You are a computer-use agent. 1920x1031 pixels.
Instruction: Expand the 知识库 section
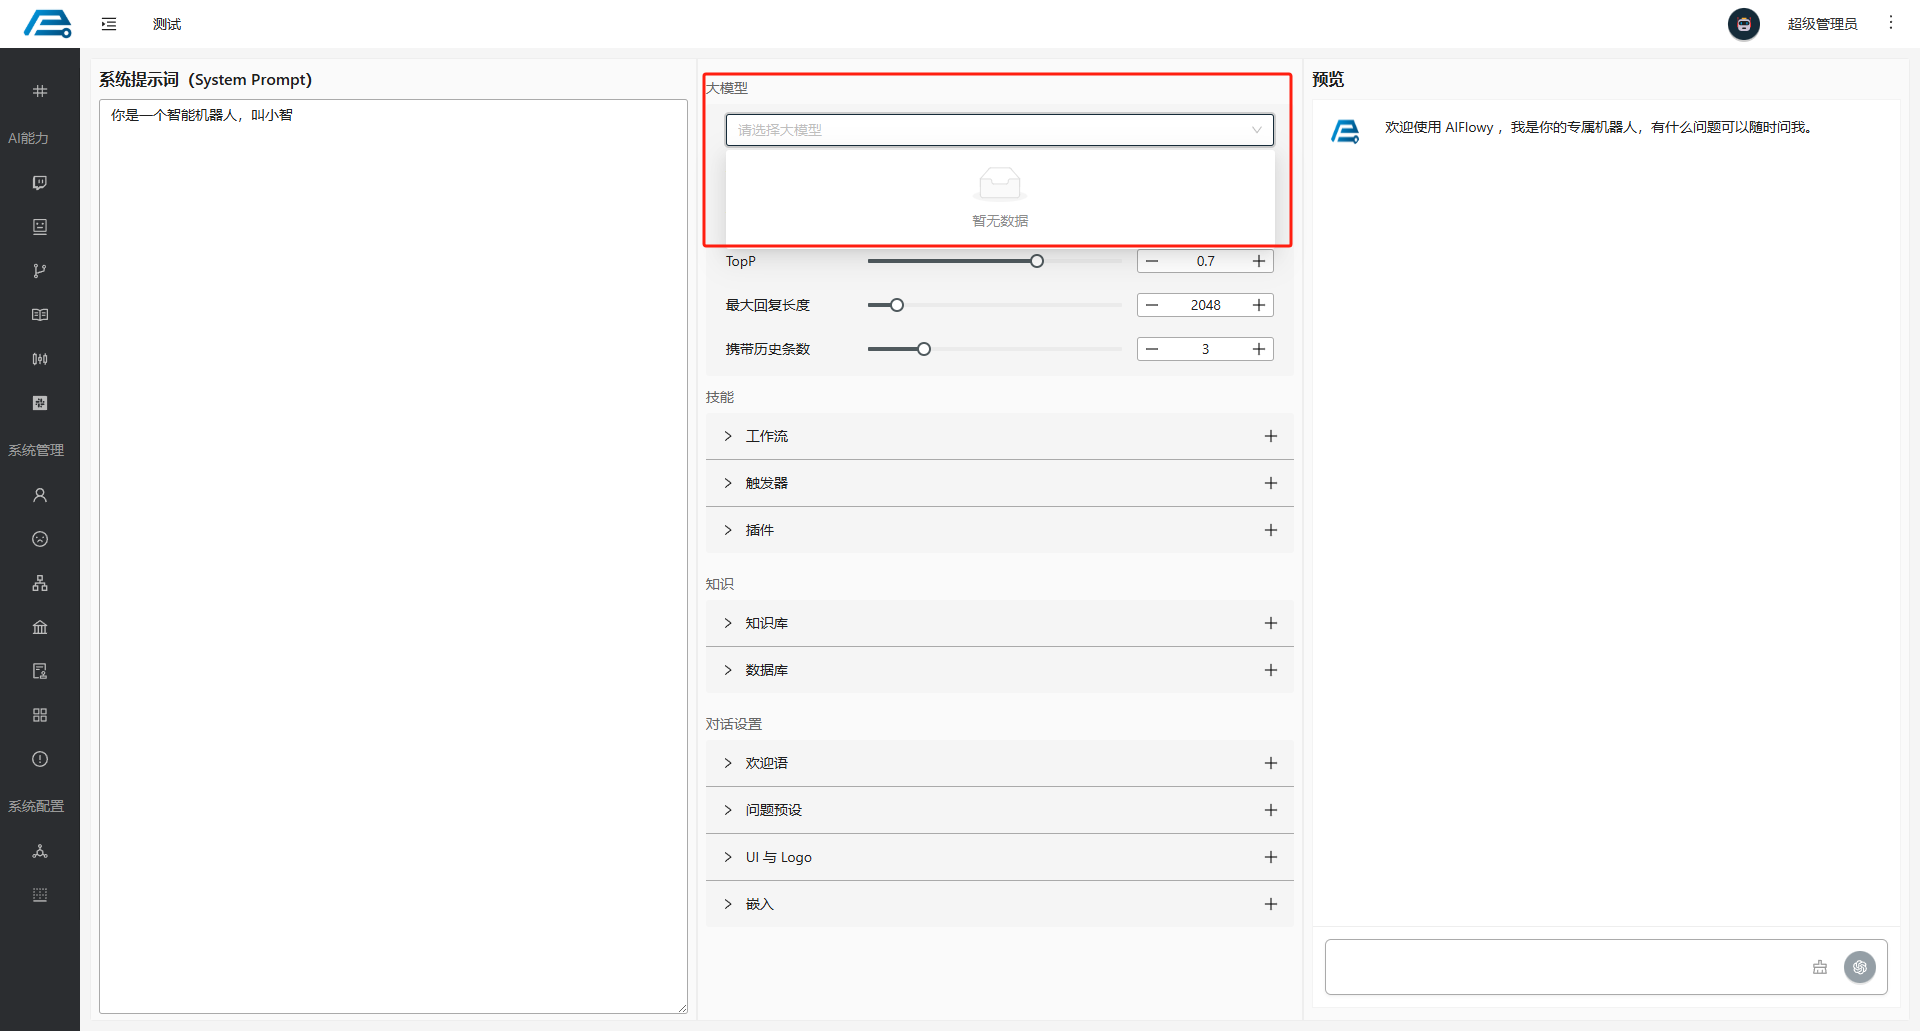(728, 623)
